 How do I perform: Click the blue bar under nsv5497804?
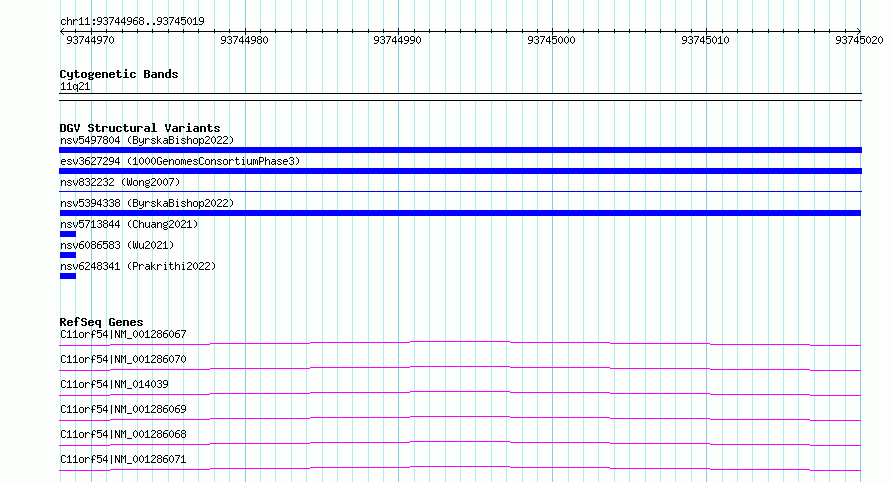[460, 150]
